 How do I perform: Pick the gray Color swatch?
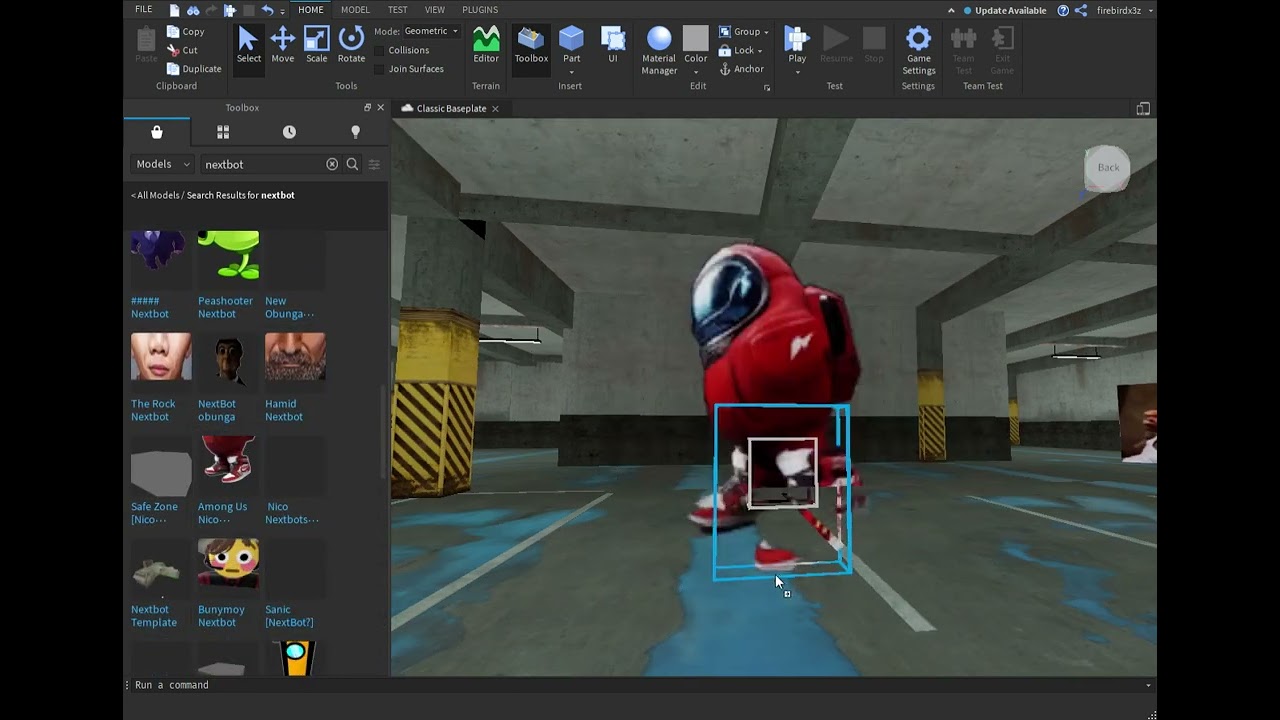[x=695, y=38]
